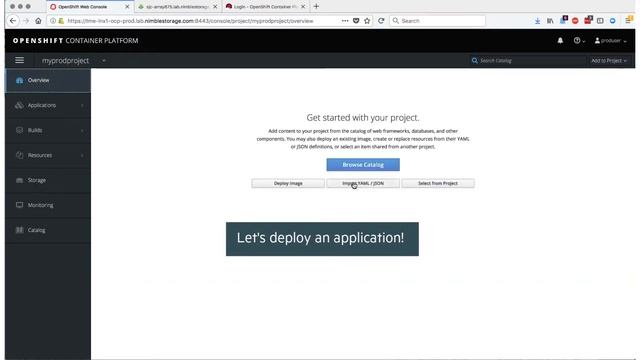The height and width of the screenshot is (360, 640).
Task: Toggle the browser sidebar view icon
Action: (600, 20)
